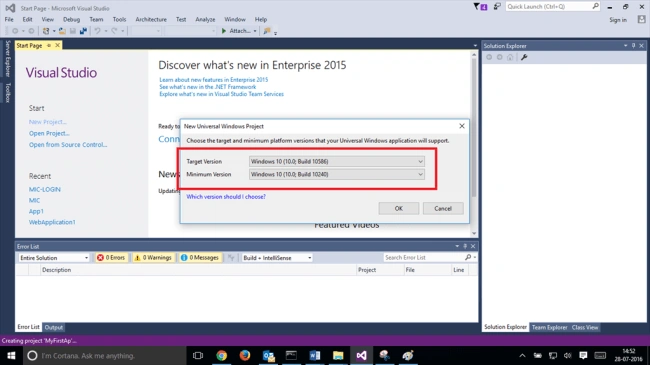
Task: Click the green Attach start arrow
Action: (x=224, y=31)
